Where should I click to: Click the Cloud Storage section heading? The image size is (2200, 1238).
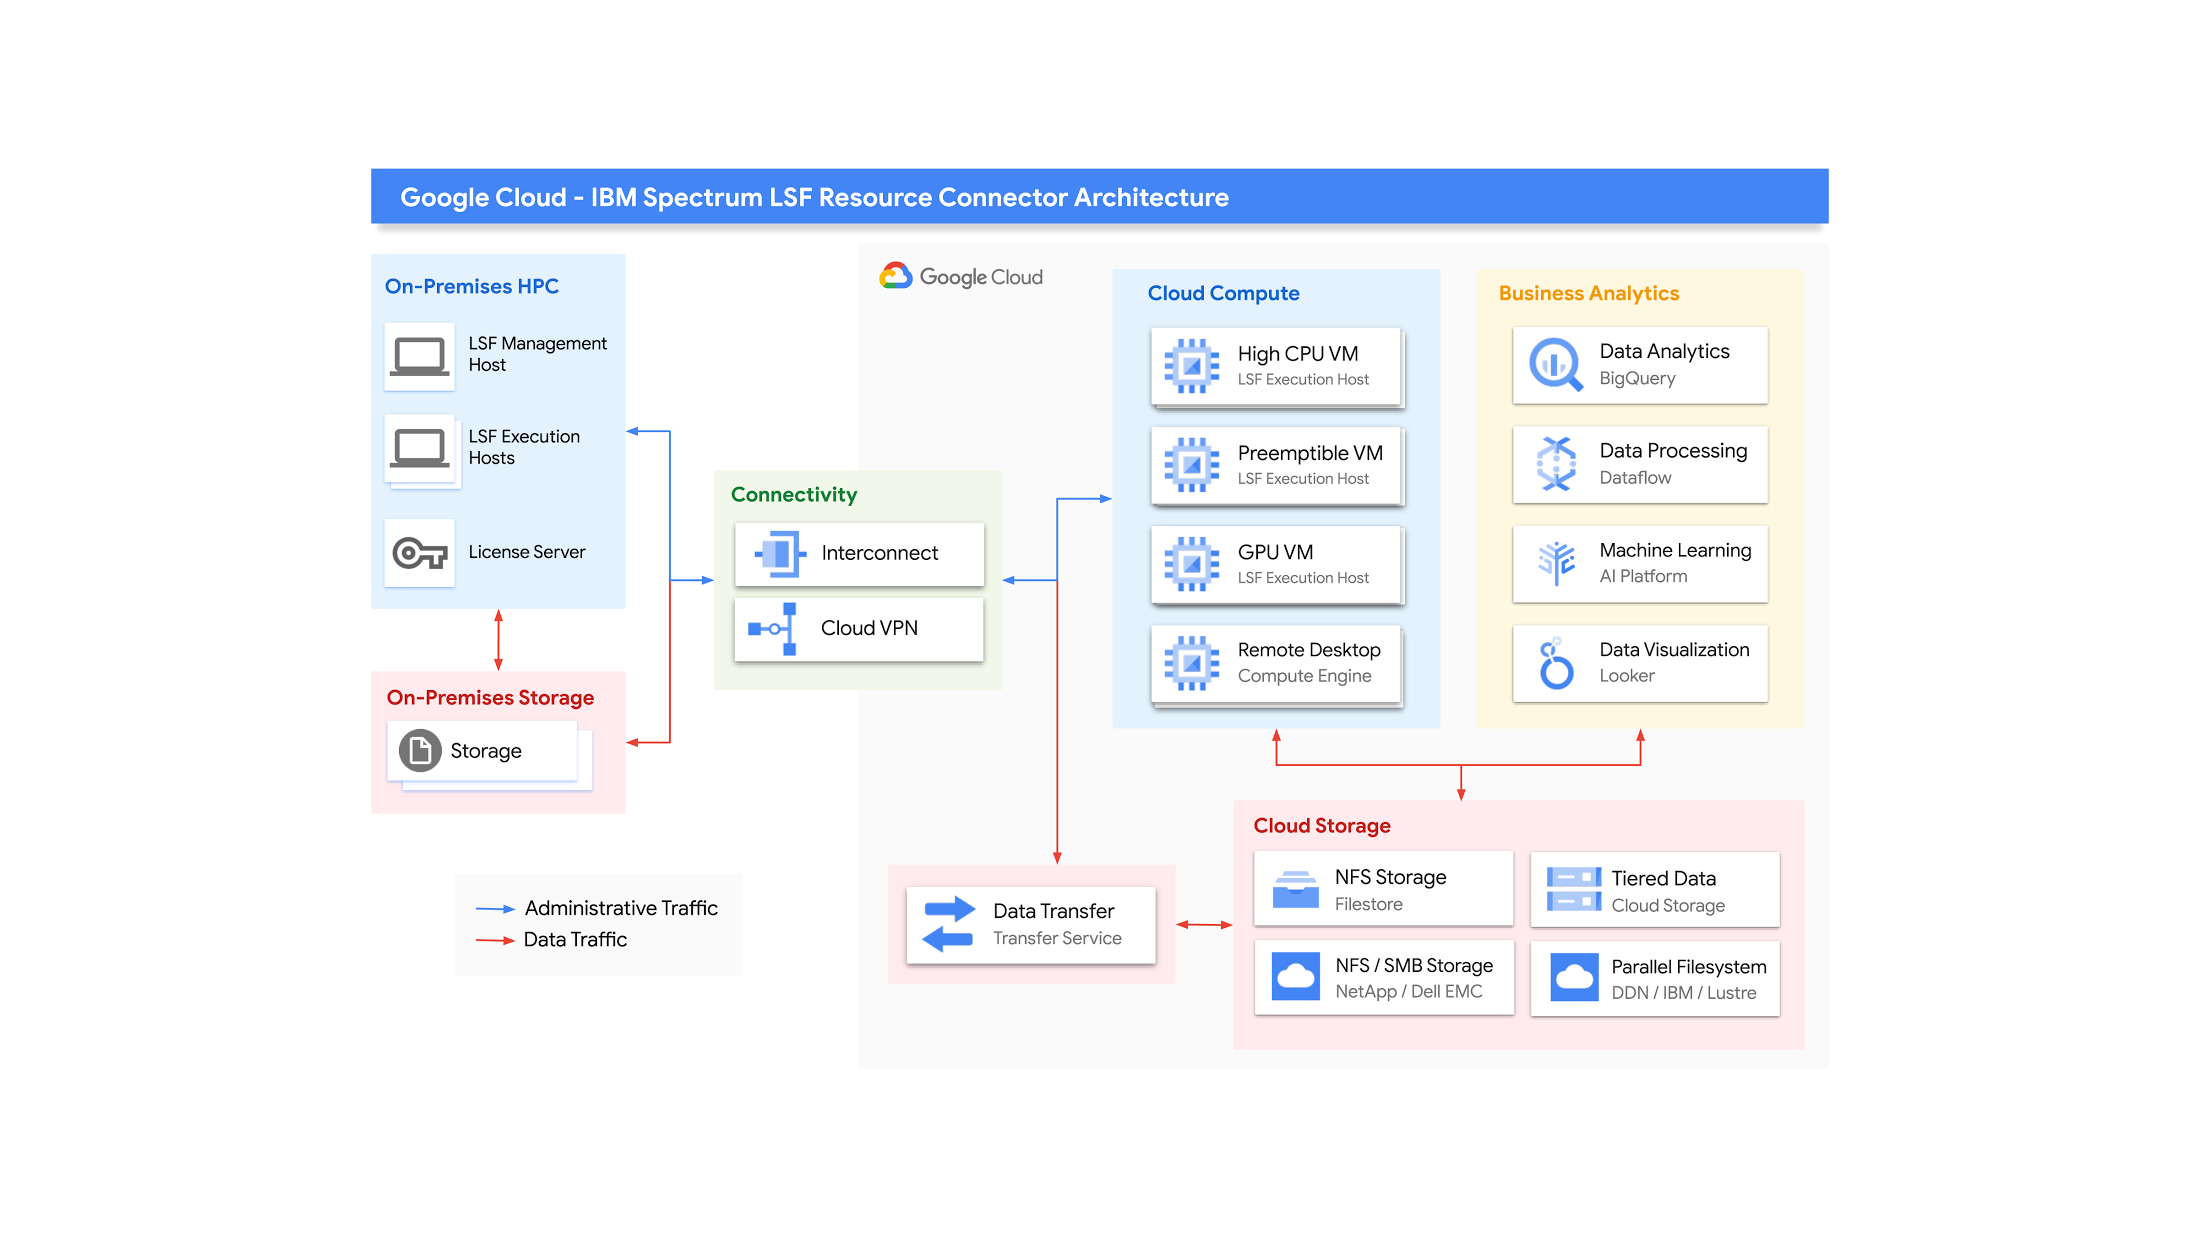pos(1321,825)
